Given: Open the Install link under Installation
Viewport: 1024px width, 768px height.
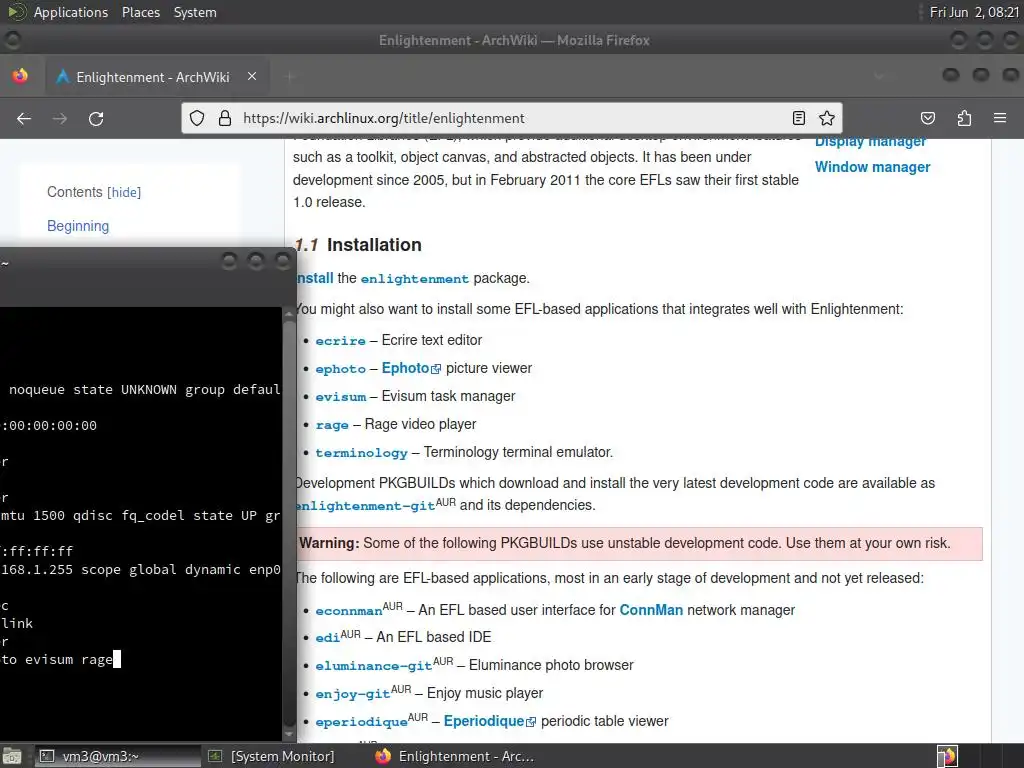Looking at the screenshot, I should [315, 278].
